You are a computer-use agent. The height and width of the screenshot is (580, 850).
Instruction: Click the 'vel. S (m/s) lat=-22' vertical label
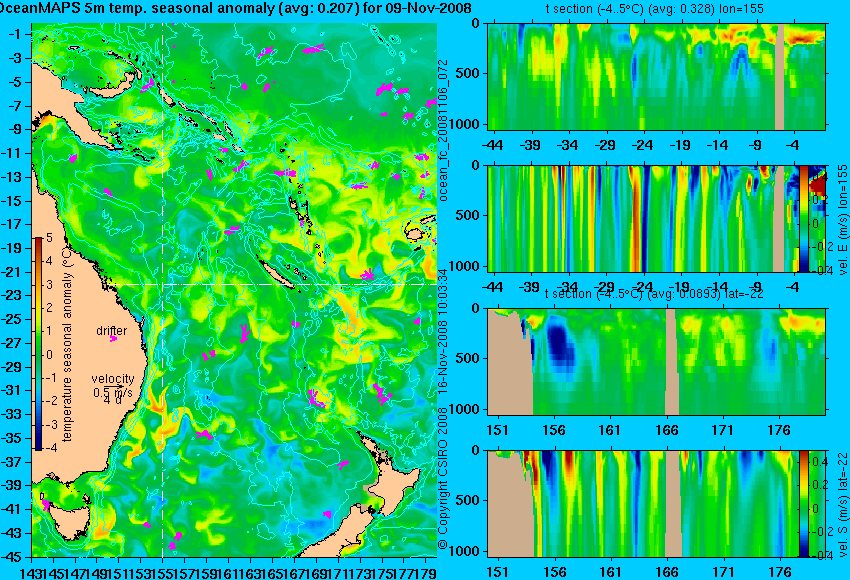coord(842,505)
